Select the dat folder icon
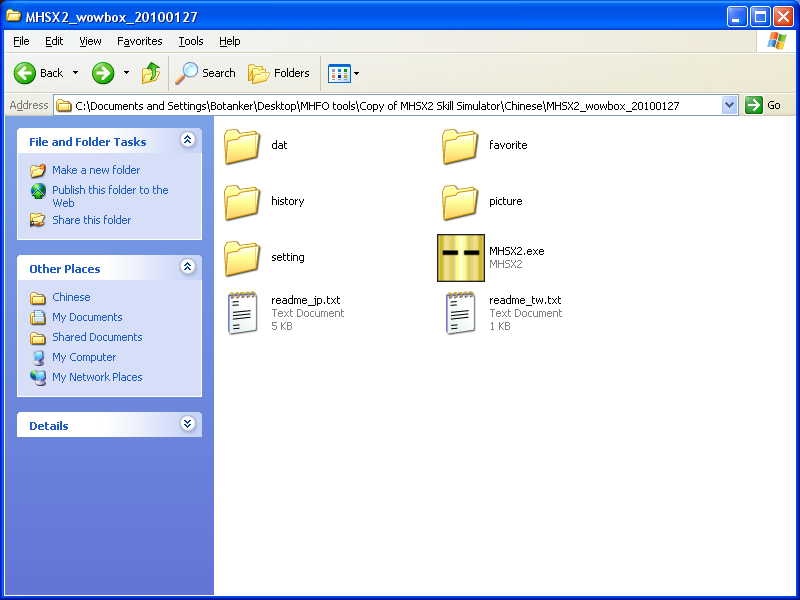Screen dimensions: 800x600 click(242, 146)
